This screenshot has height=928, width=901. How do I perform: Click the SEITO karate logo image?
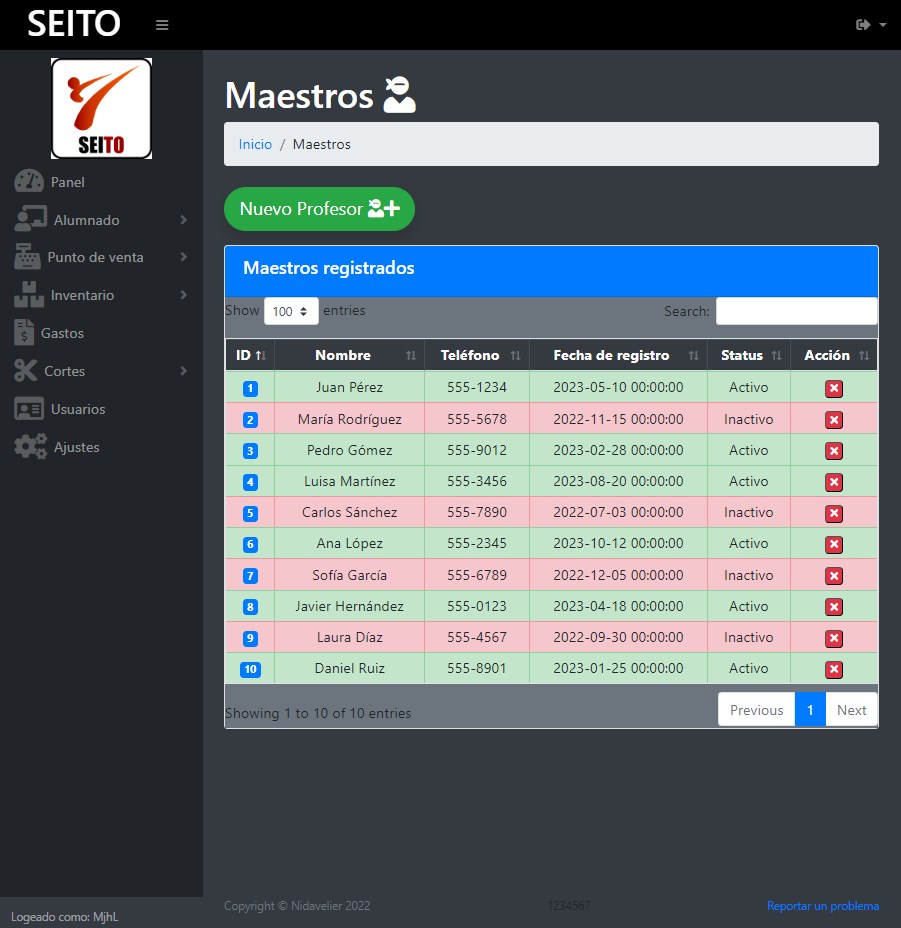click(x=101, y=109)
